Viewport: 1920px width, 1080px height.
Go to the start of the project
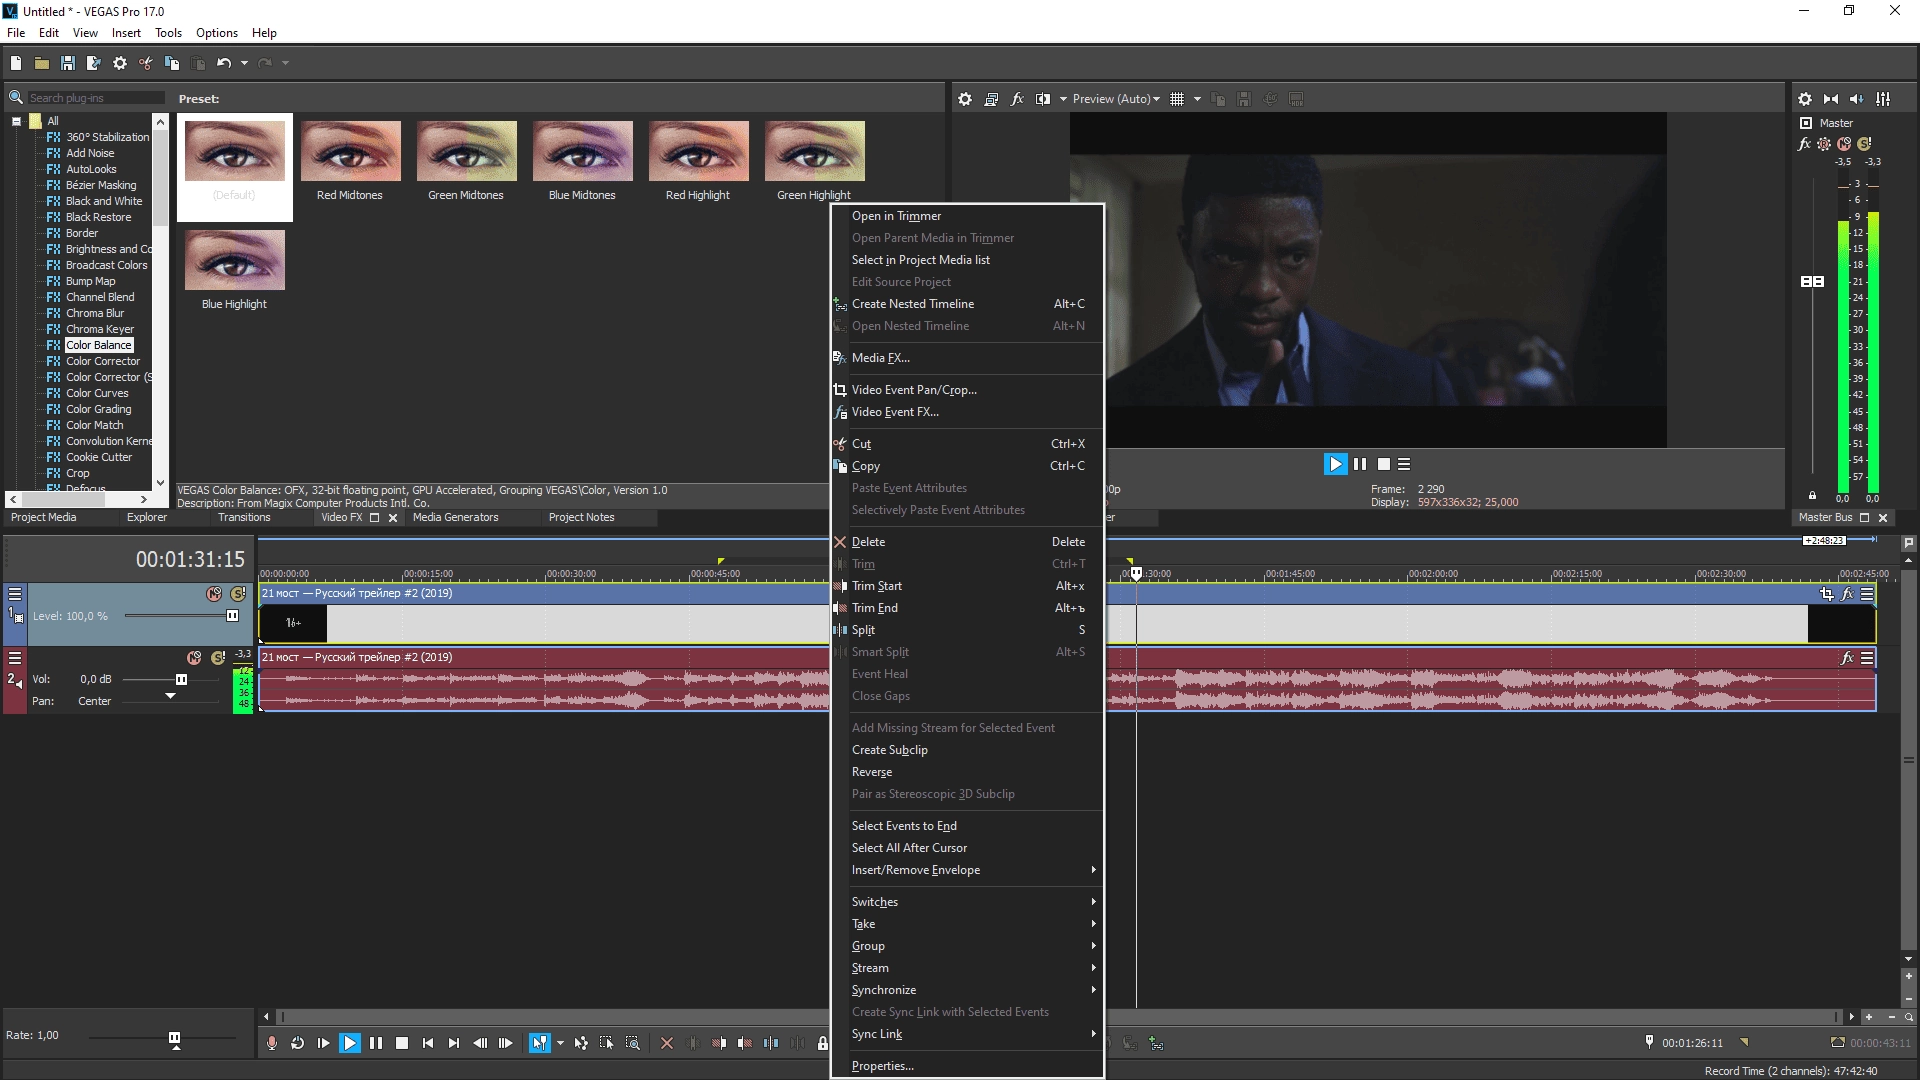pyautogui.click(x=428, y=1043)
